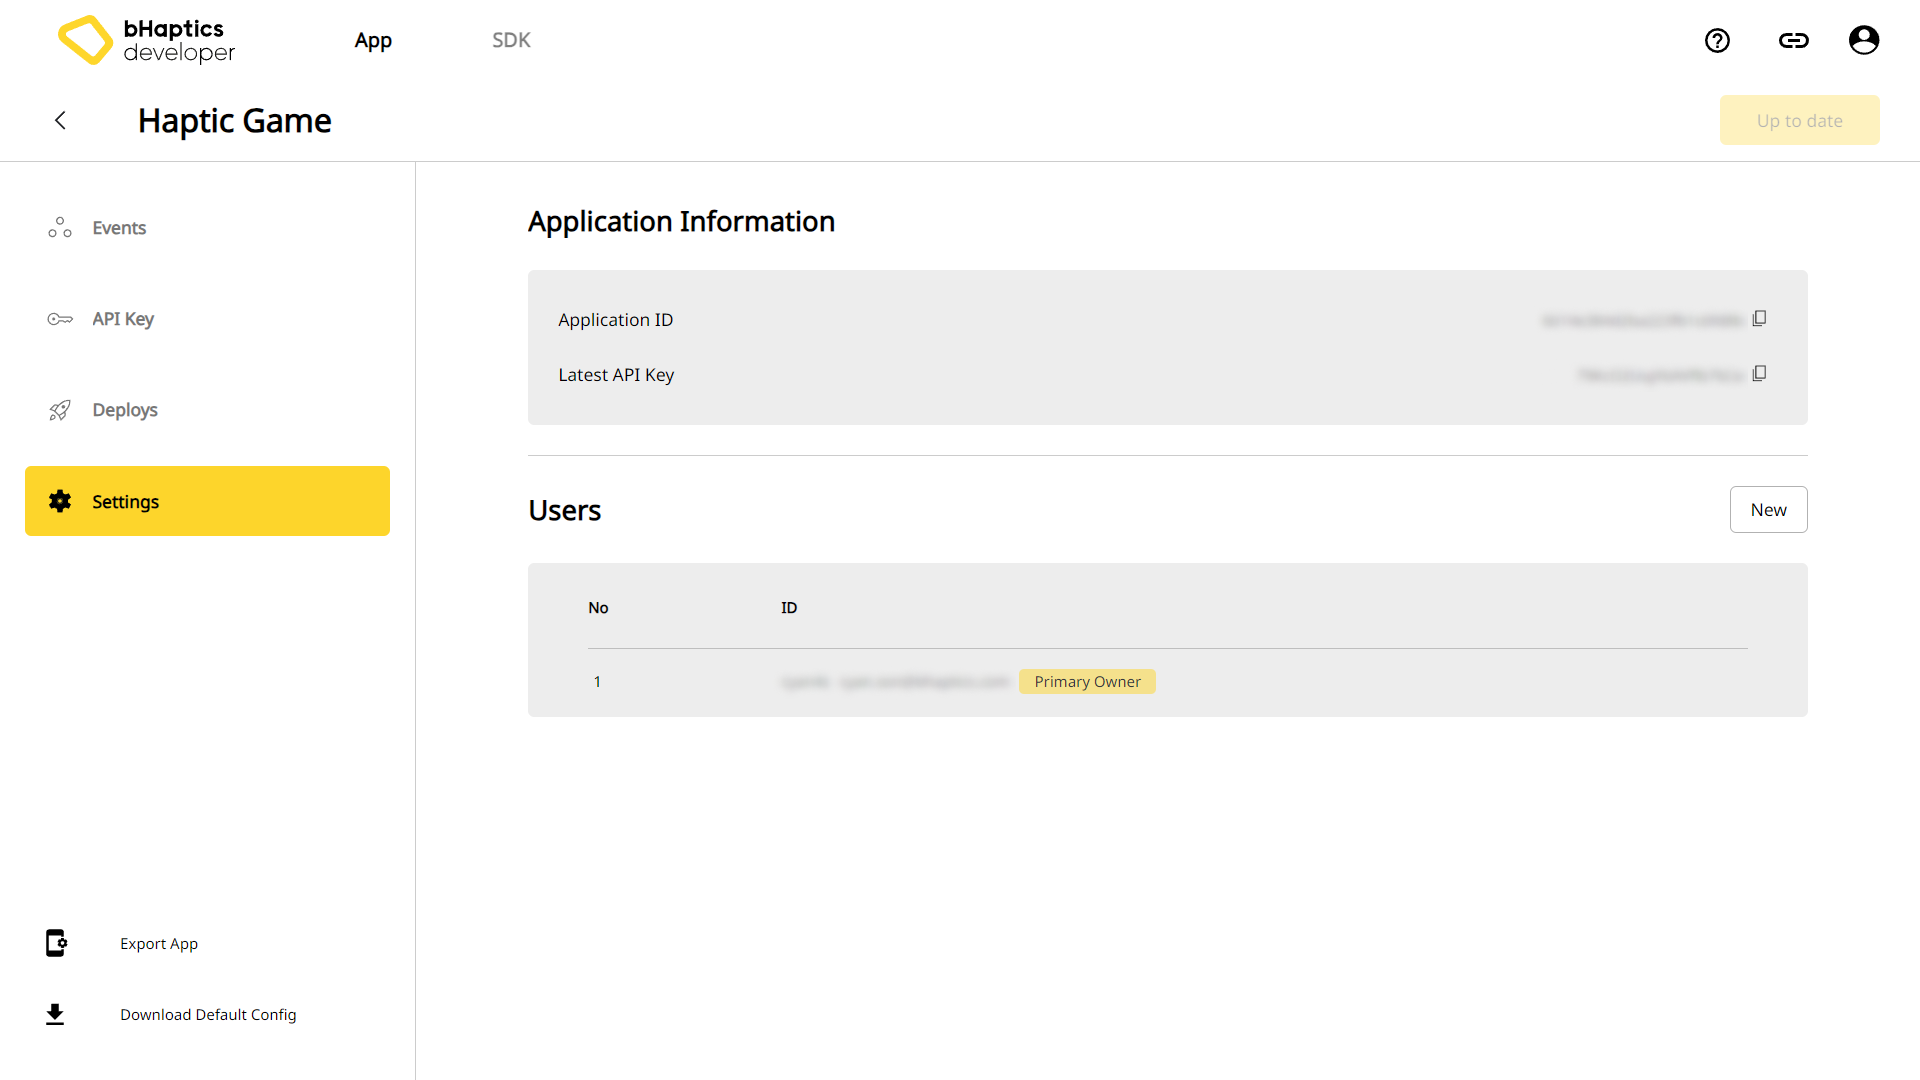Image resolution: width=1920 pixels, height=1080 pixels.
Task: Add a new user with New button
Action: (x=1768, y=509)
